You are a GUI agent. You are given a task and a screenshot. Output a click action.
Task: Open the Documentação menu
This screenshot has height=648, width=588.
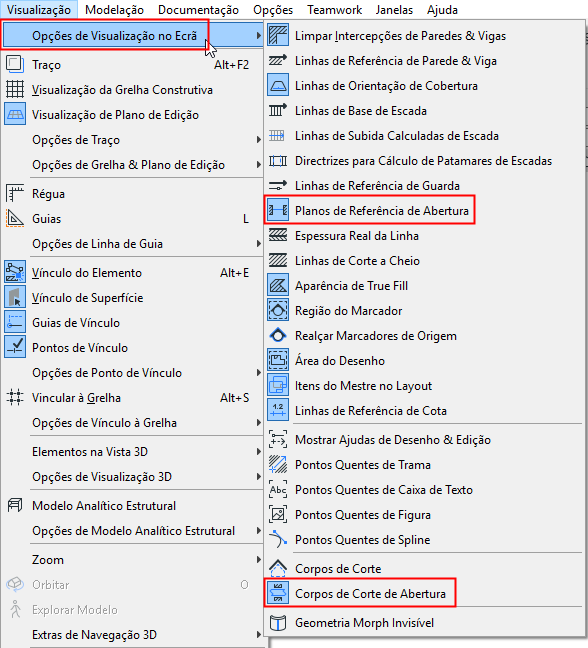point(198,10)
